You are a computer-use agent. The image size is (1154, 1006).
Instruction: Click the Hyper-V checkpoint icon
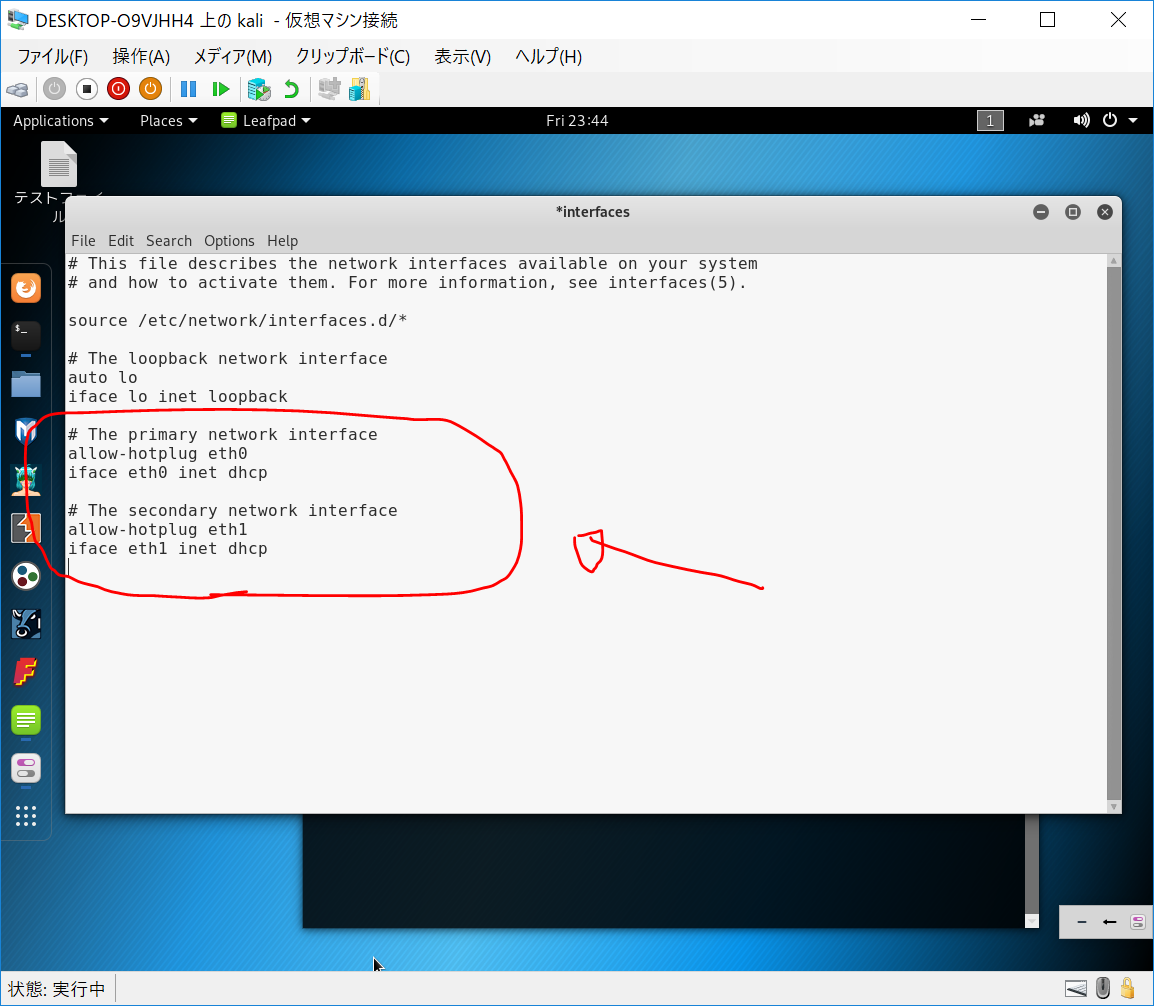coord(259,89)
